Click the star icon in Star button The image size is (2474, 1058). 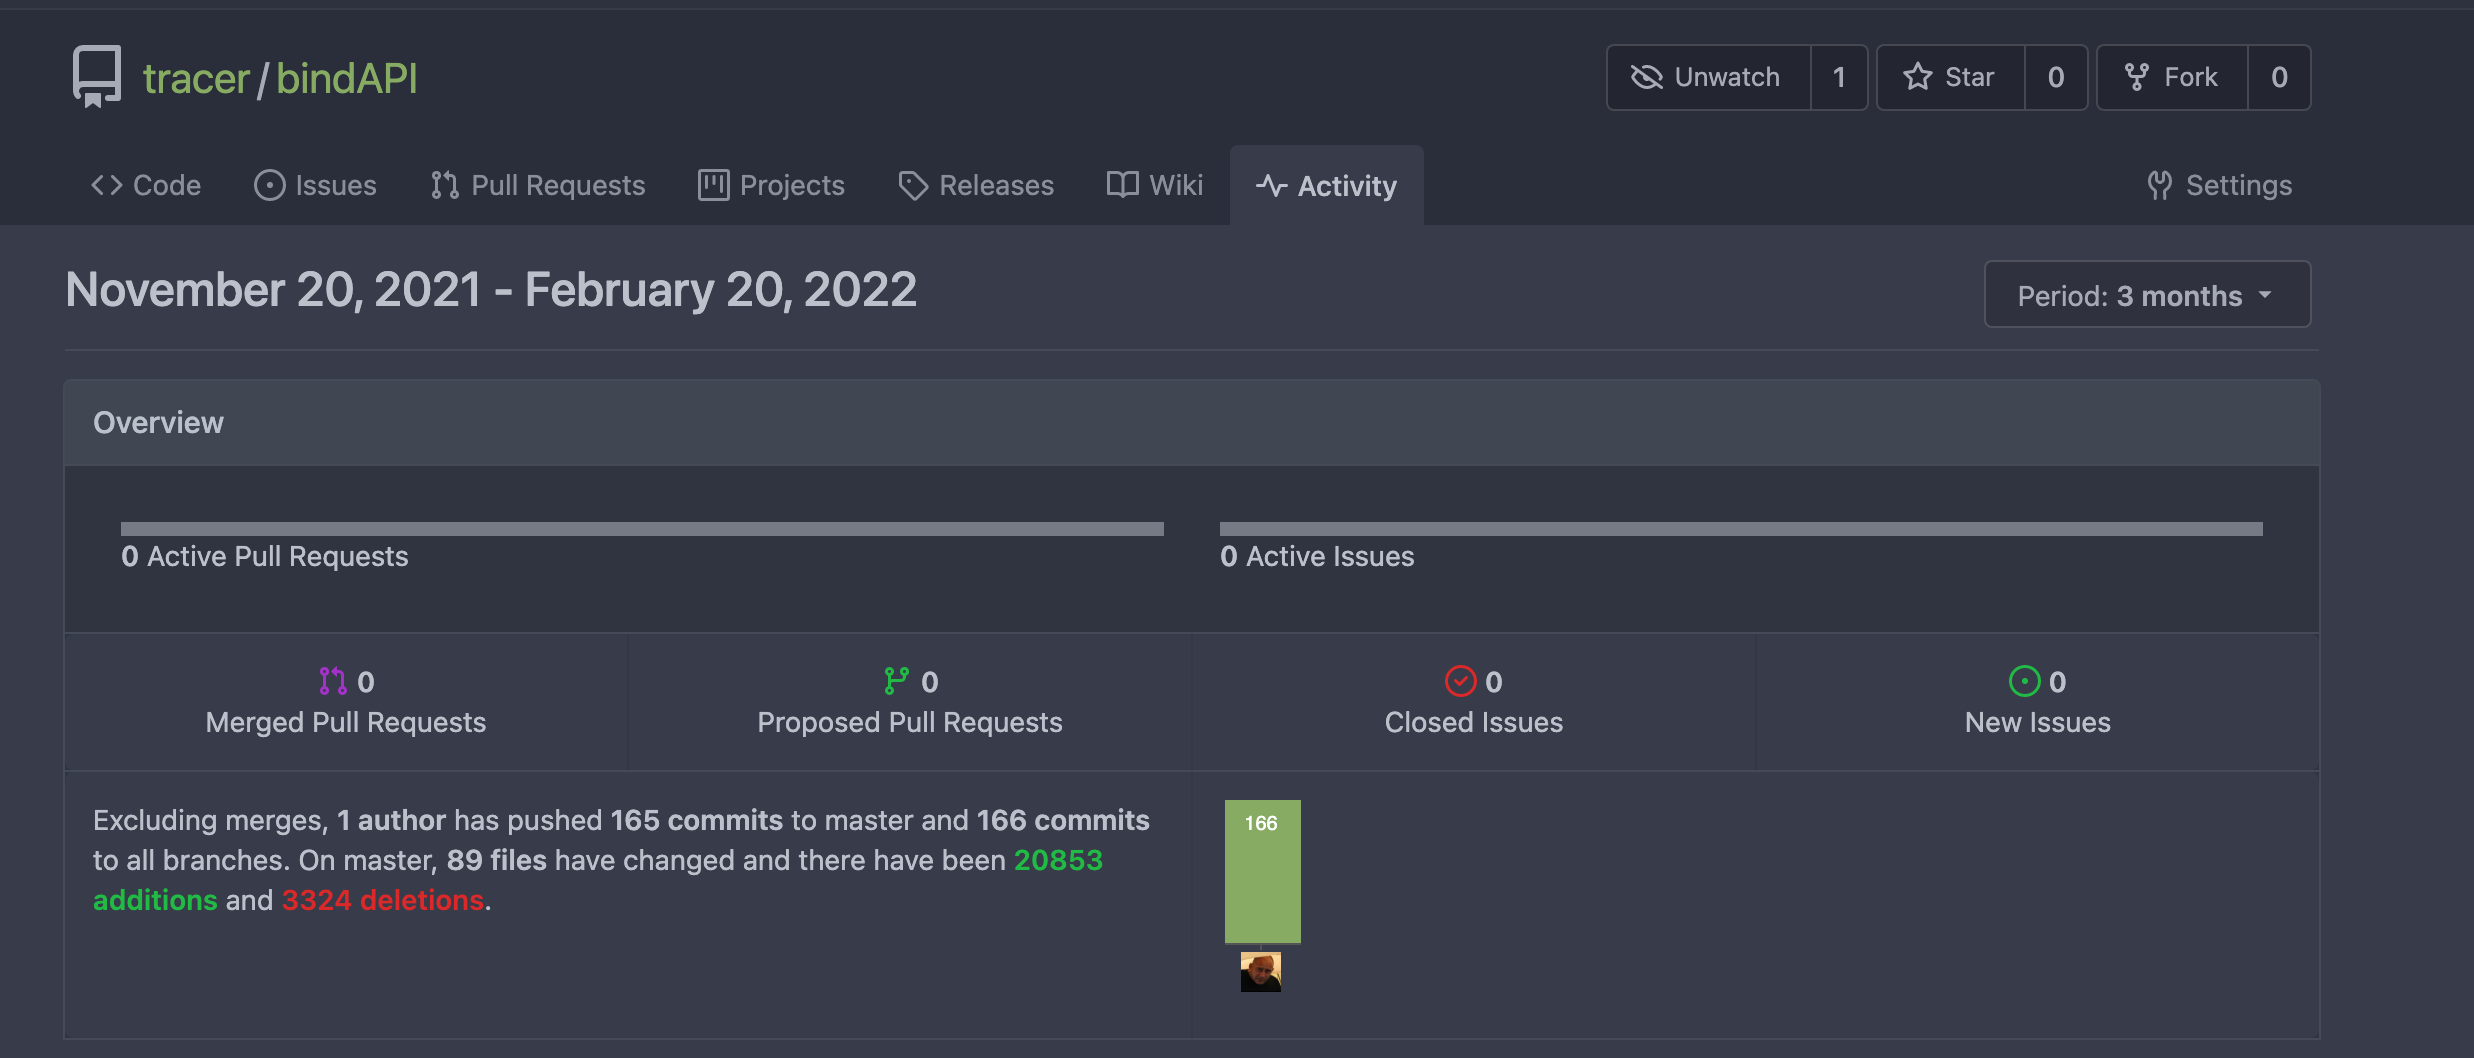click(1917, 77)
